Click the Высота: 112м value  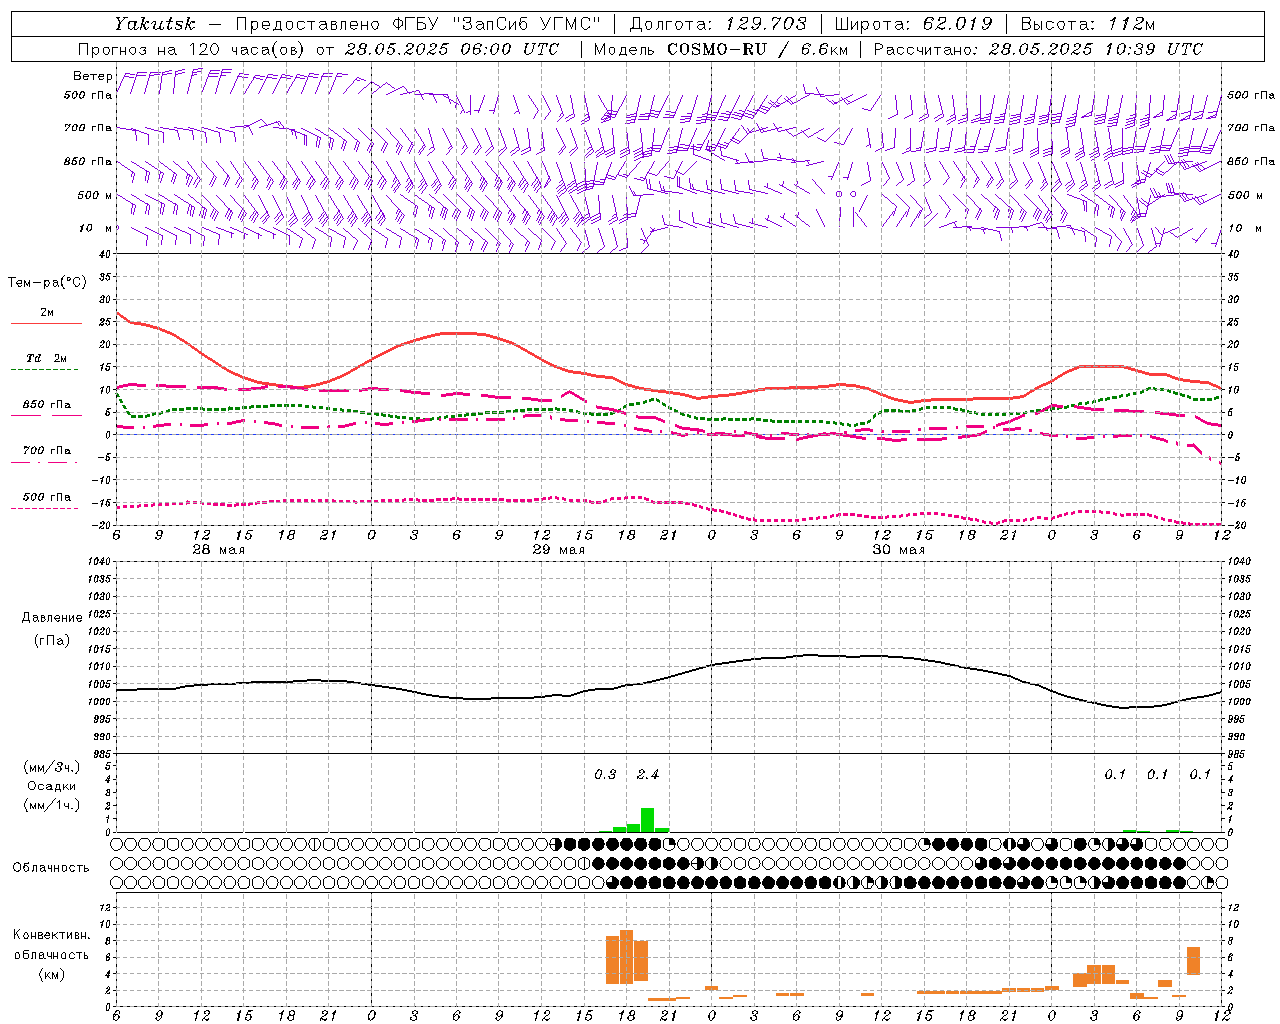pyautogui.click(x=1087, y=23)
